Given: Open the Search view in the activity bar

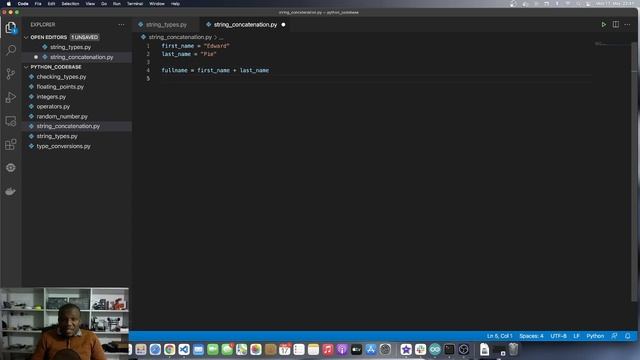Looking at the screenshot, I should point(11,50).
